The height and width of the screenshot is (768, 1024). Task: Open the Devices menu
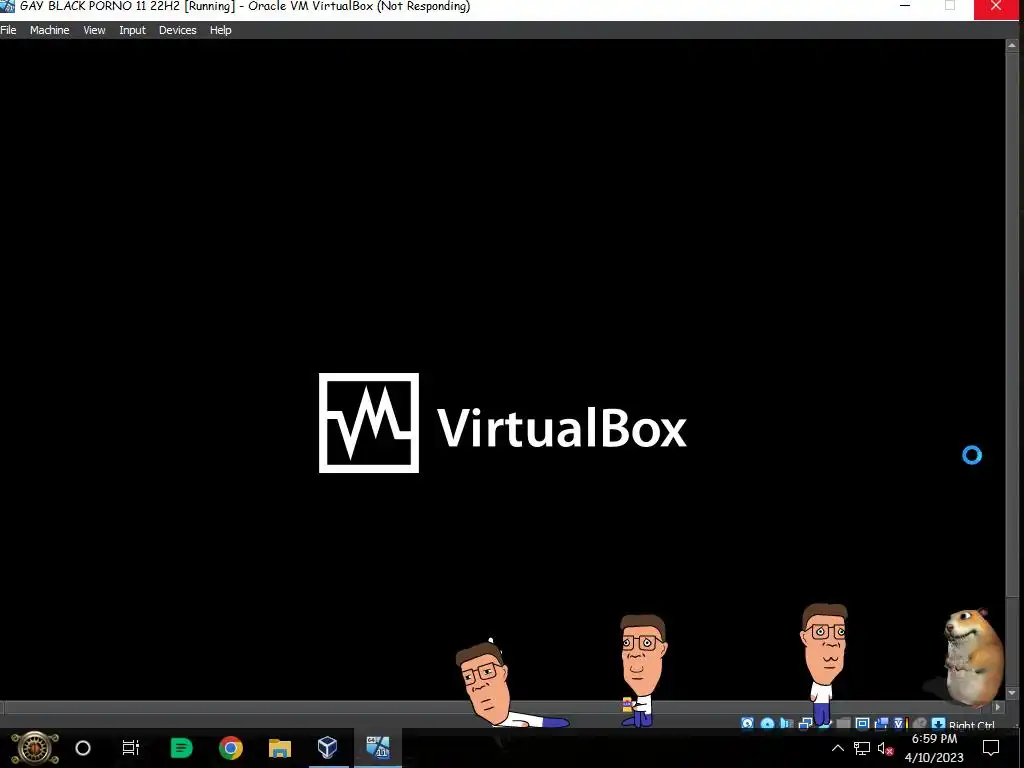tap(177, 30)
